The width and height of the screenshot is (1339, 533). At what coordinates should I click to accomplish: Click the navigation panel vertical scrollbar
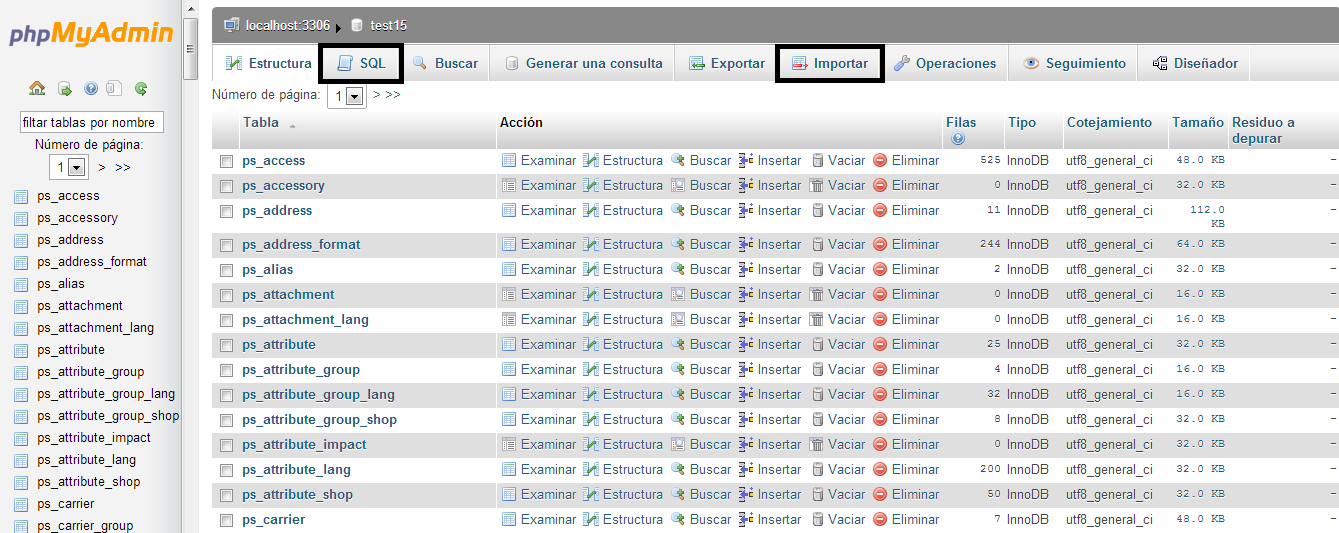click(191, 266)
